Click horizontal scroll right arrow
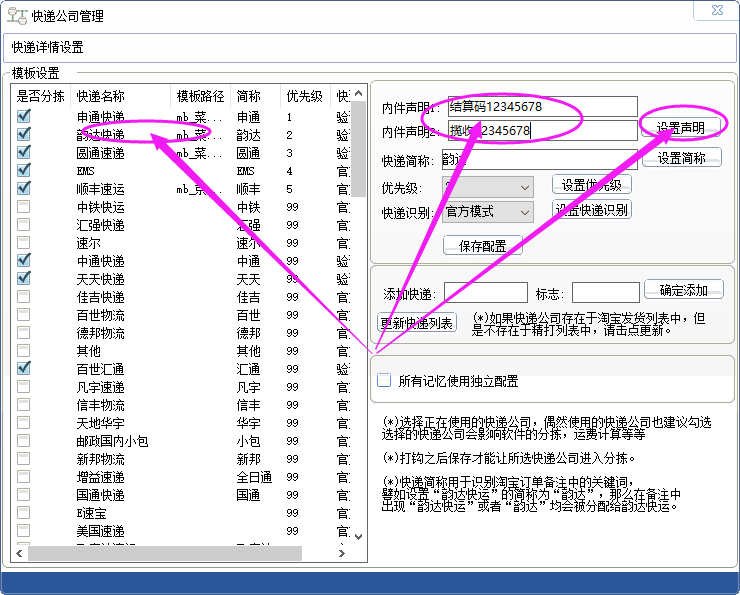 point(342,553)
